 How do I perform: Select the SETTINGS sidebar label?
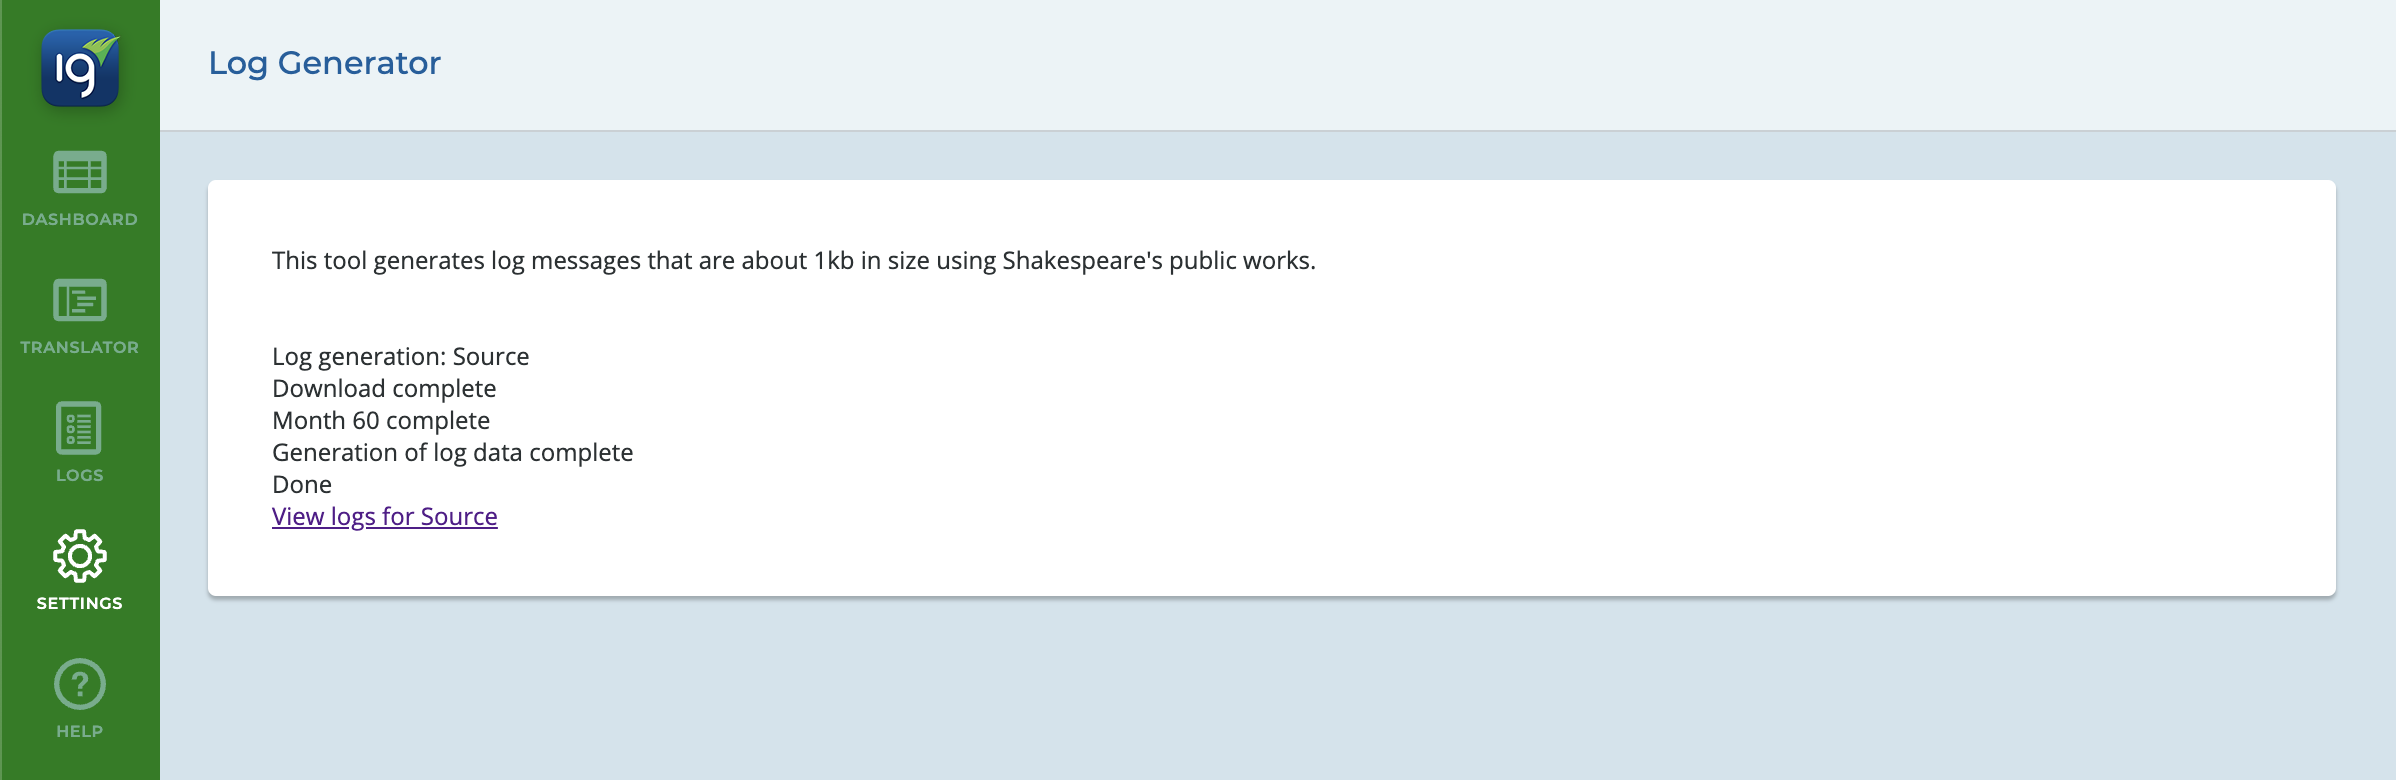pyautogui.click(x=80, y=603)
